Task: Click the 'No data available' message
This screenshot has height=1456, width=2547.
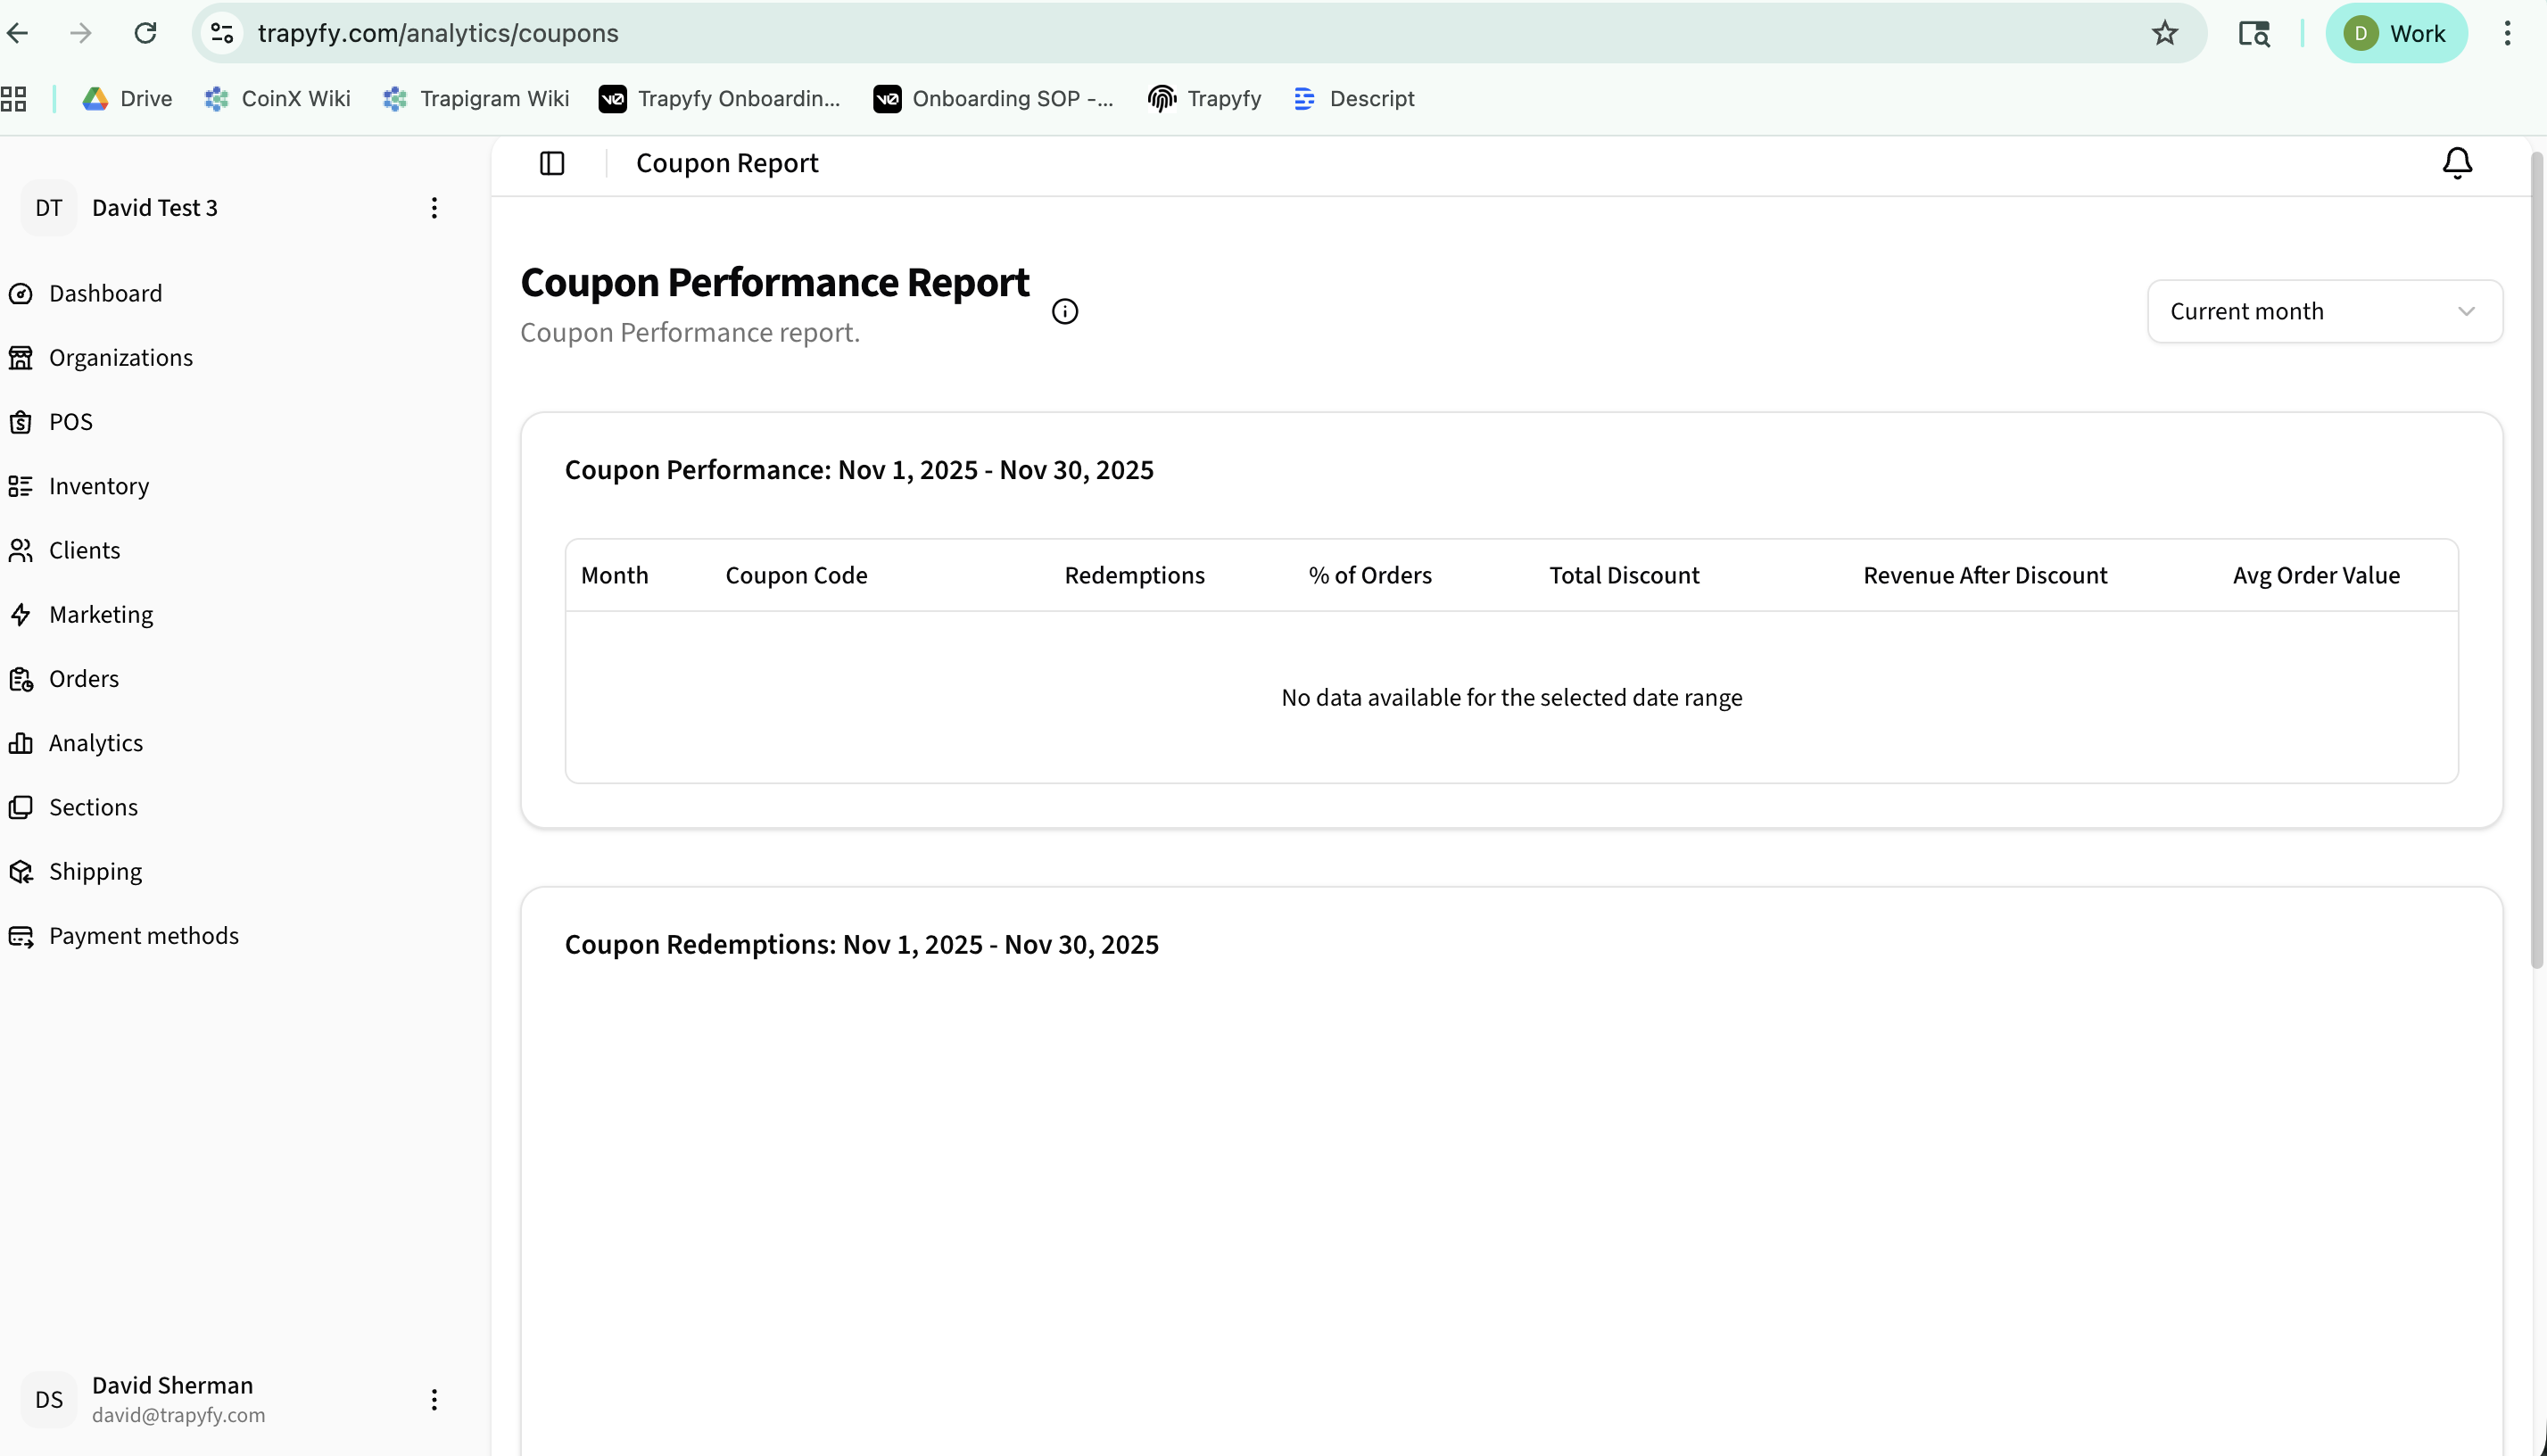Action: [x=1511, y=697]
